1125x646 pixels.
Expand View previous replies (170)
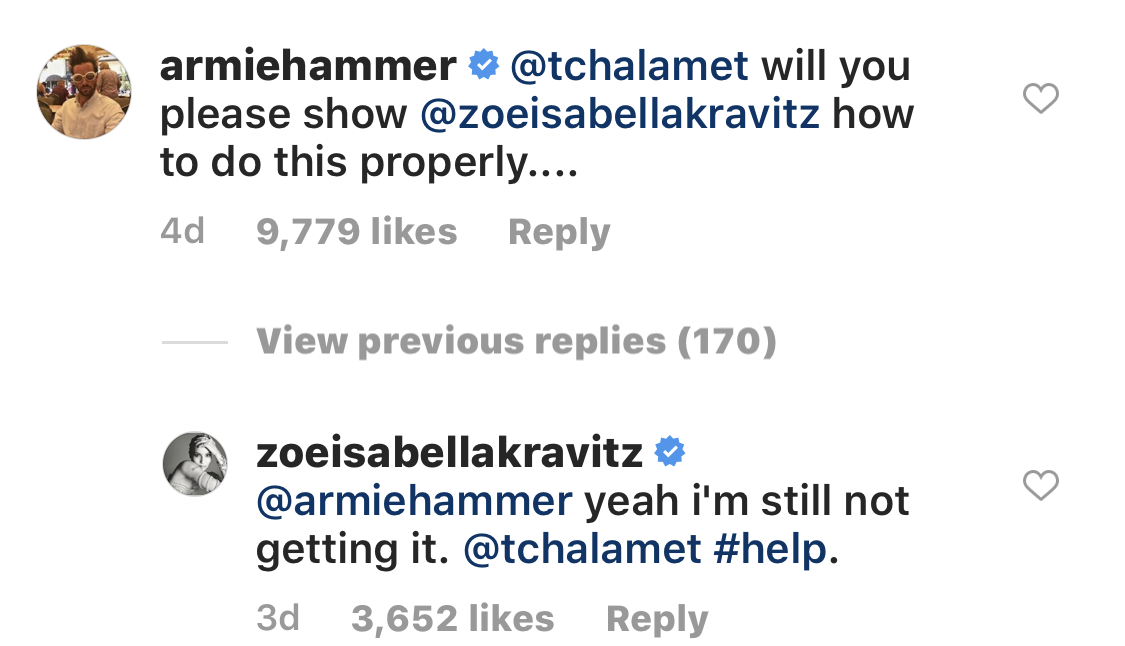516,342
